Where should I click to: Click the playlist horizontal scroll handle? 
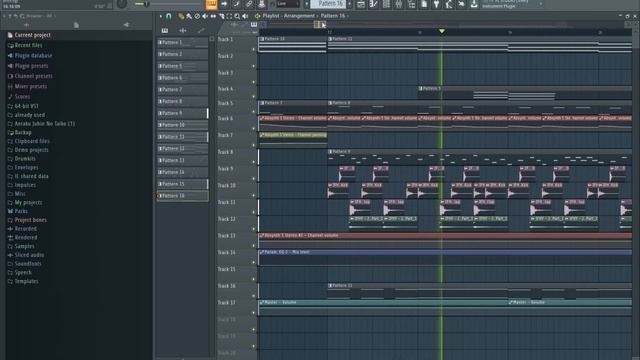320,25
